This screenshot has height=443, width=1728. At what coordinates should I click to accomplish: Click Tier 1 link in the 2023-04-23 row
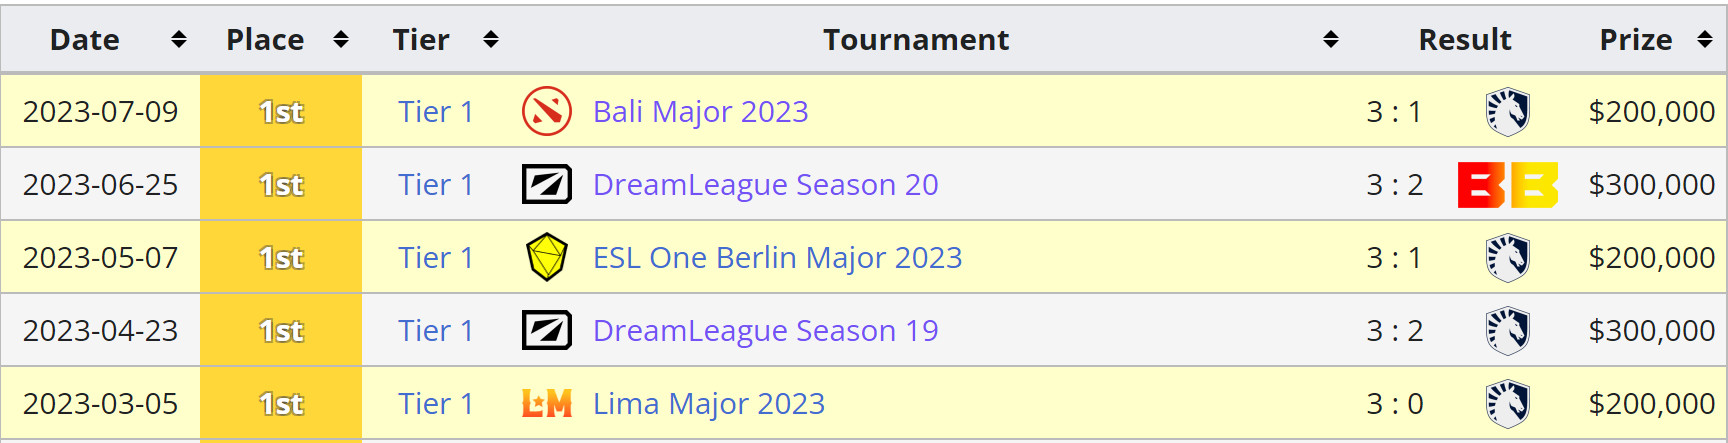coord(435,330)
